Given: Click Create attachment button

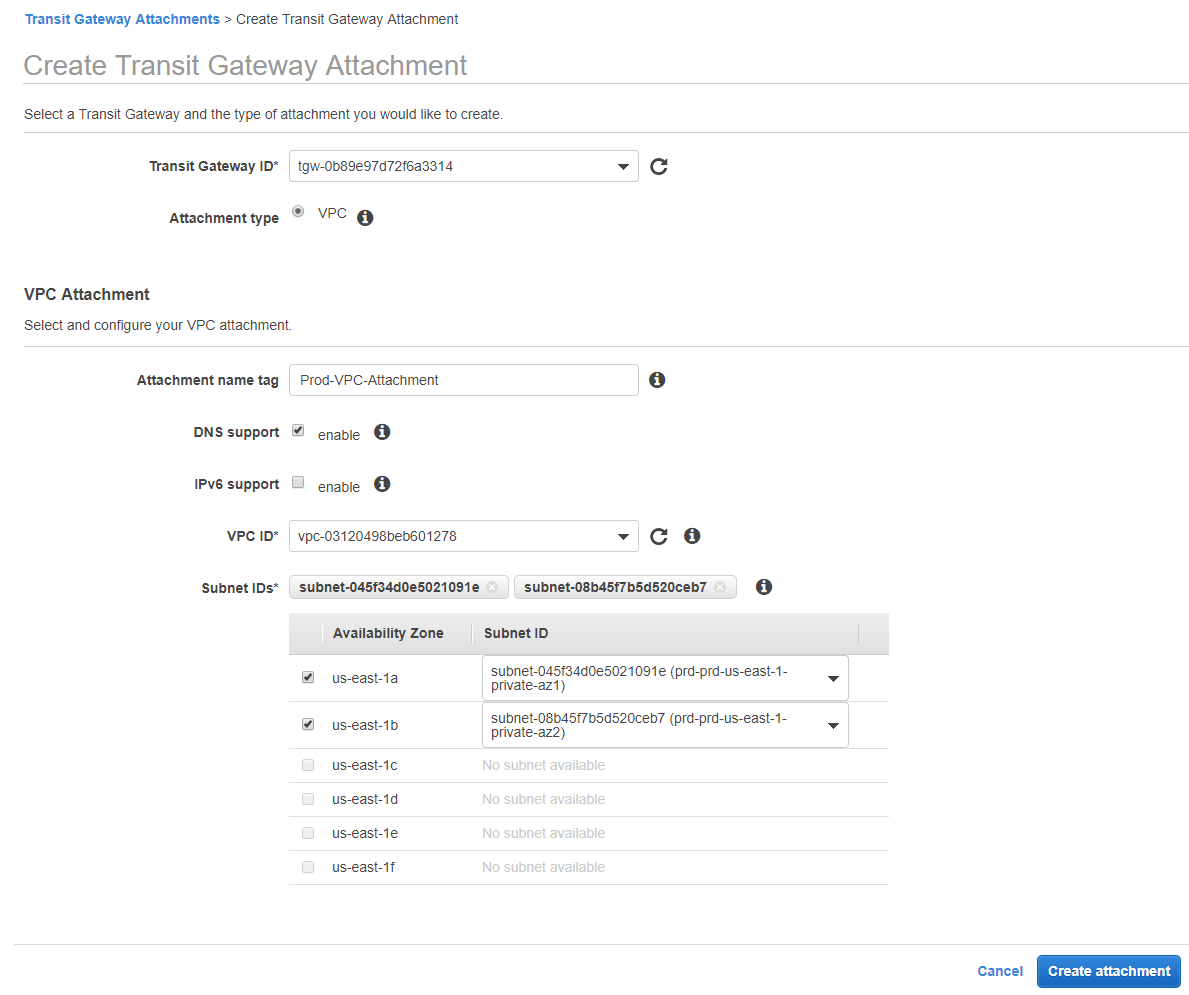Looking at the screenshot, I should click(x=1108, y=971).
